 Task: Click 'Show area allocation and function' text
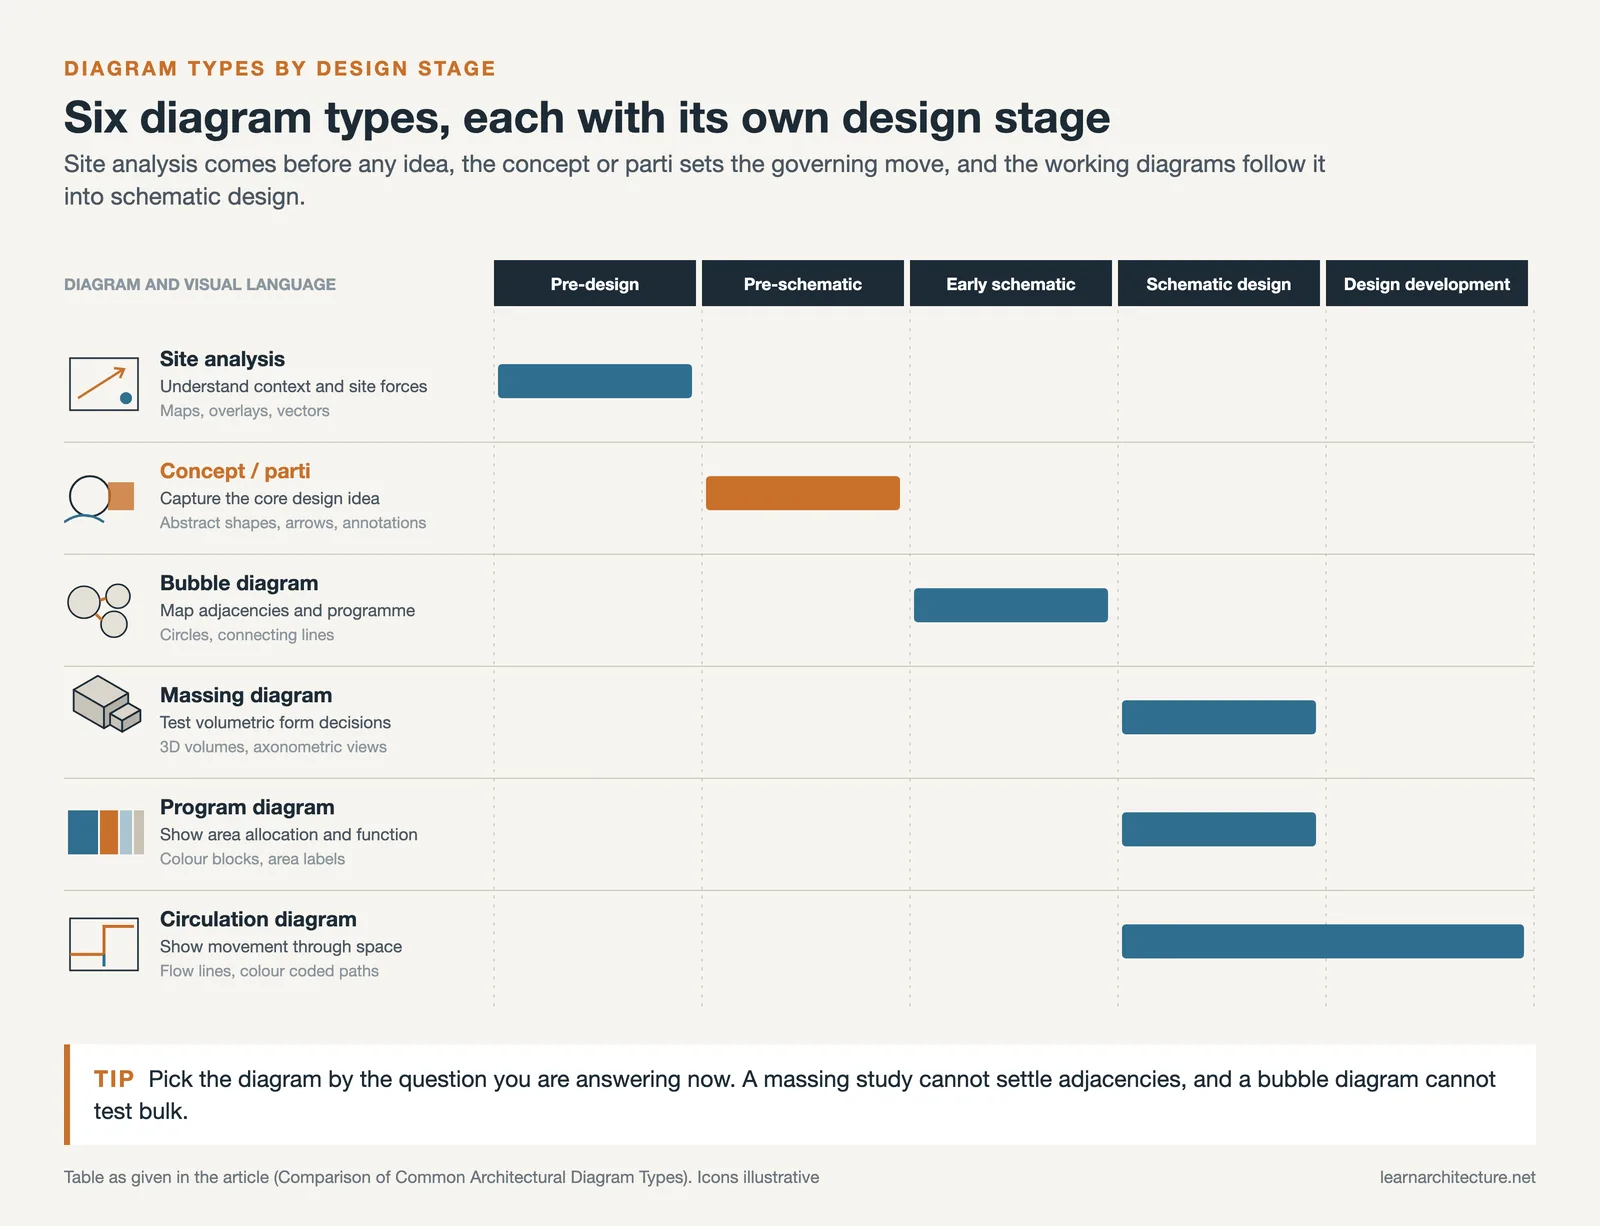pos(289,834)
